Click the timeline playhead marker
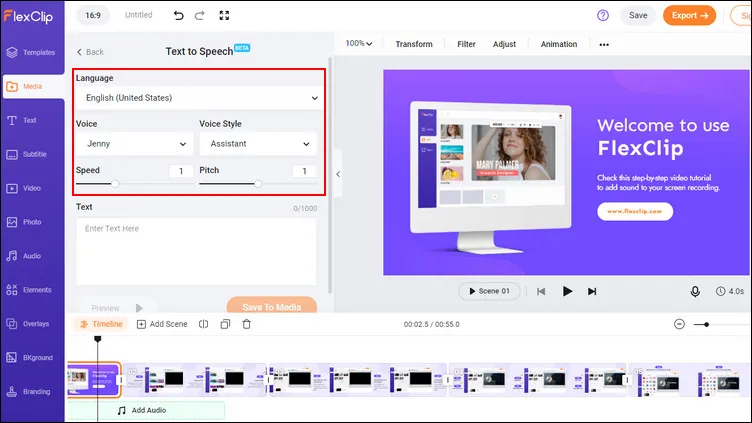The height and width of the screenshot is (423, 752). [98, 339]
